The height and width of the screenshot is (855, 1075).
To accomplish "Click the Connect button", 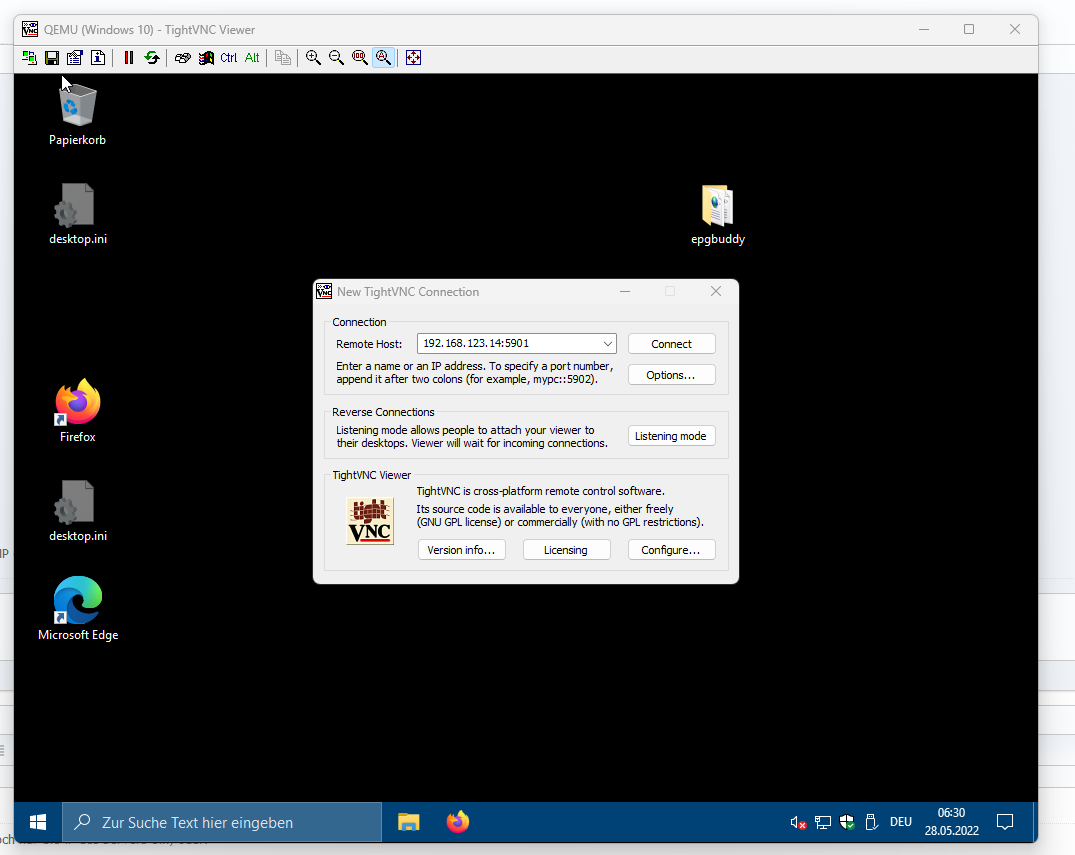I will (x=671, y=344).
